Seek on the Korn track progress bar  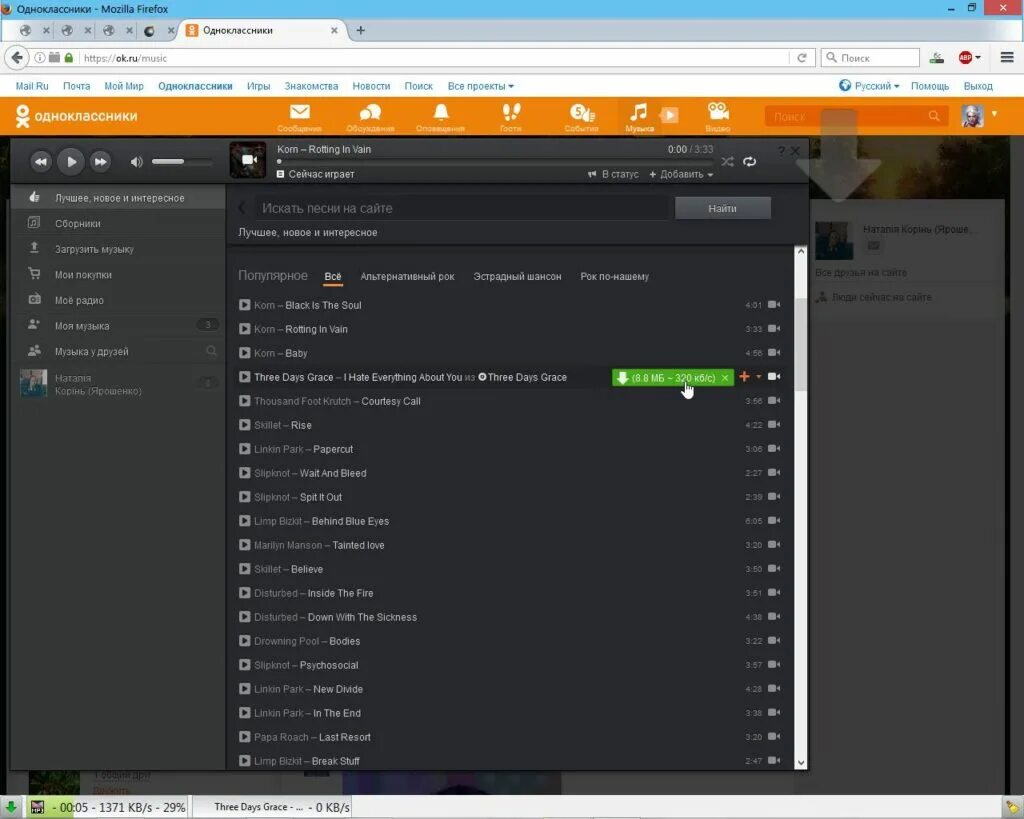[495, 161]
